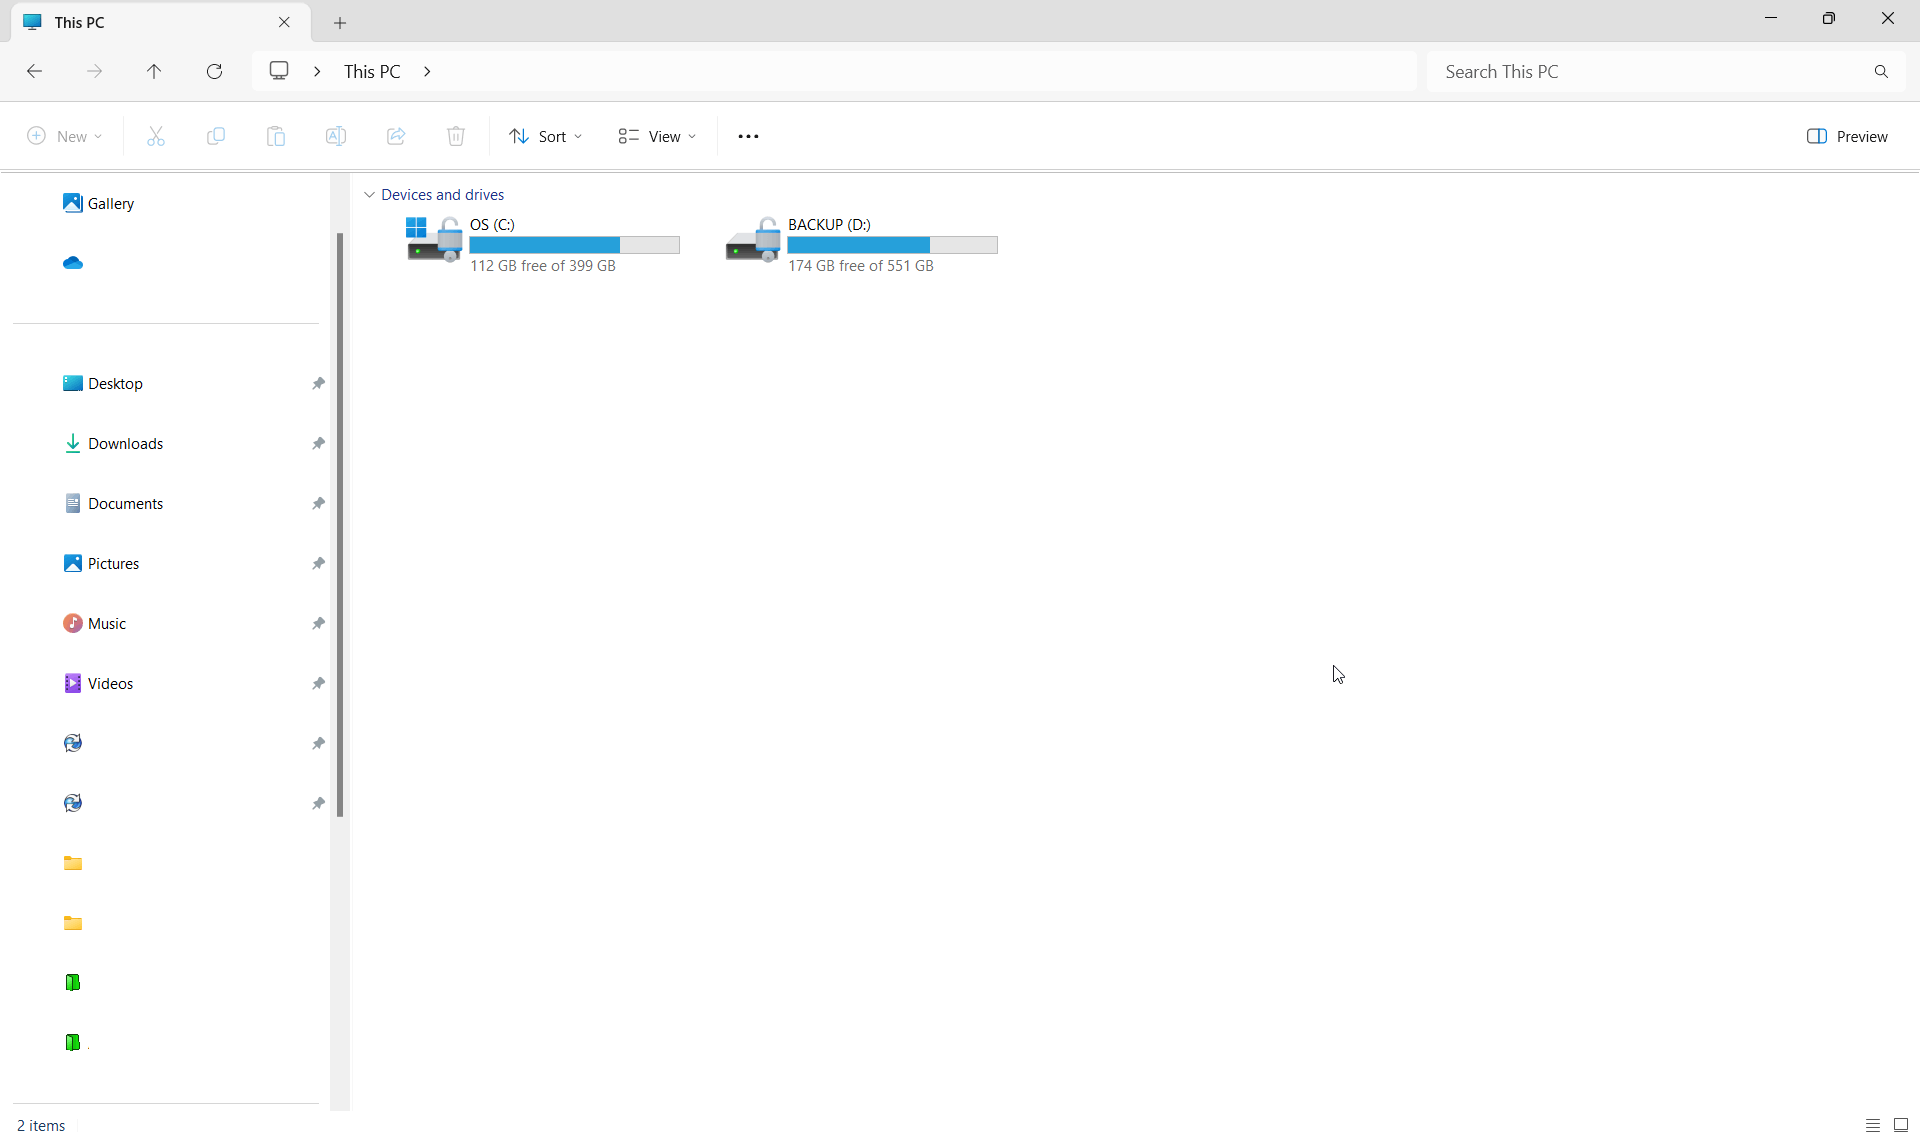Select Documents in the sidebar
1920x1140 pixels.
coord(125,503)
